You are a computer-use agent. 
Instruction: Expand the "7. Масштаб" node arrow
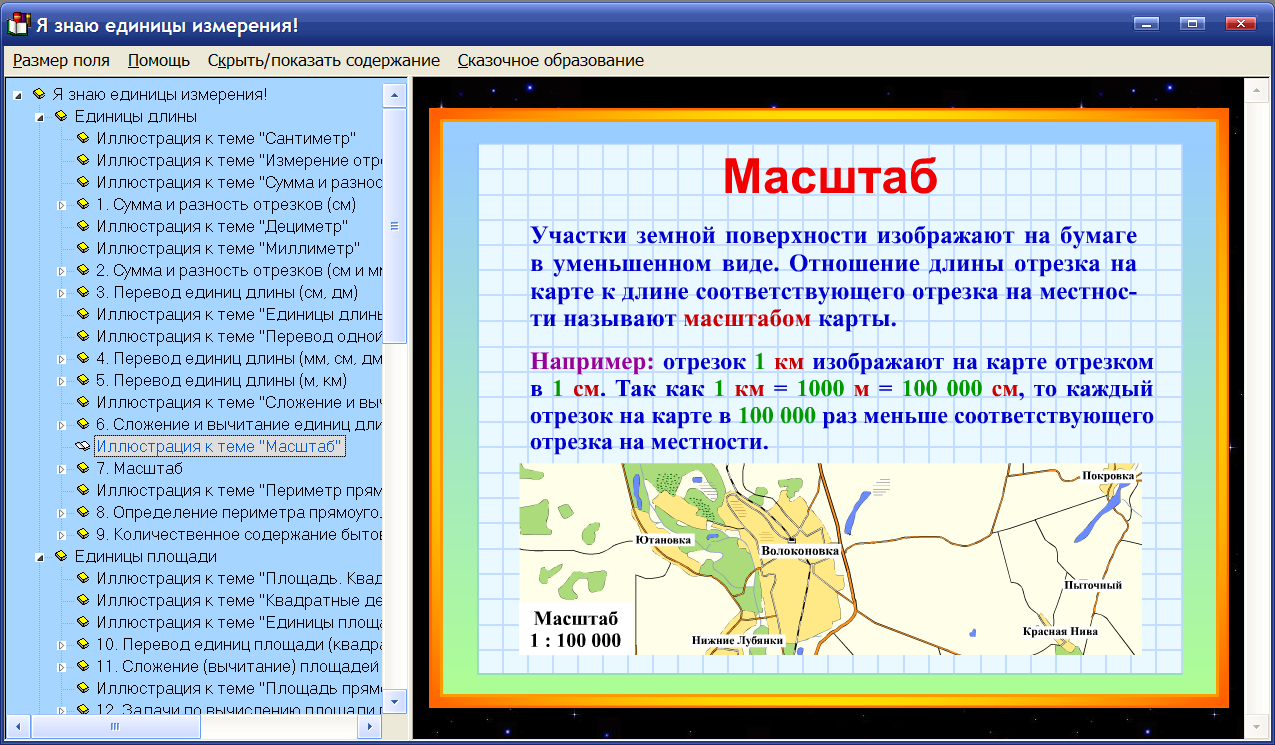coord(61,469)
